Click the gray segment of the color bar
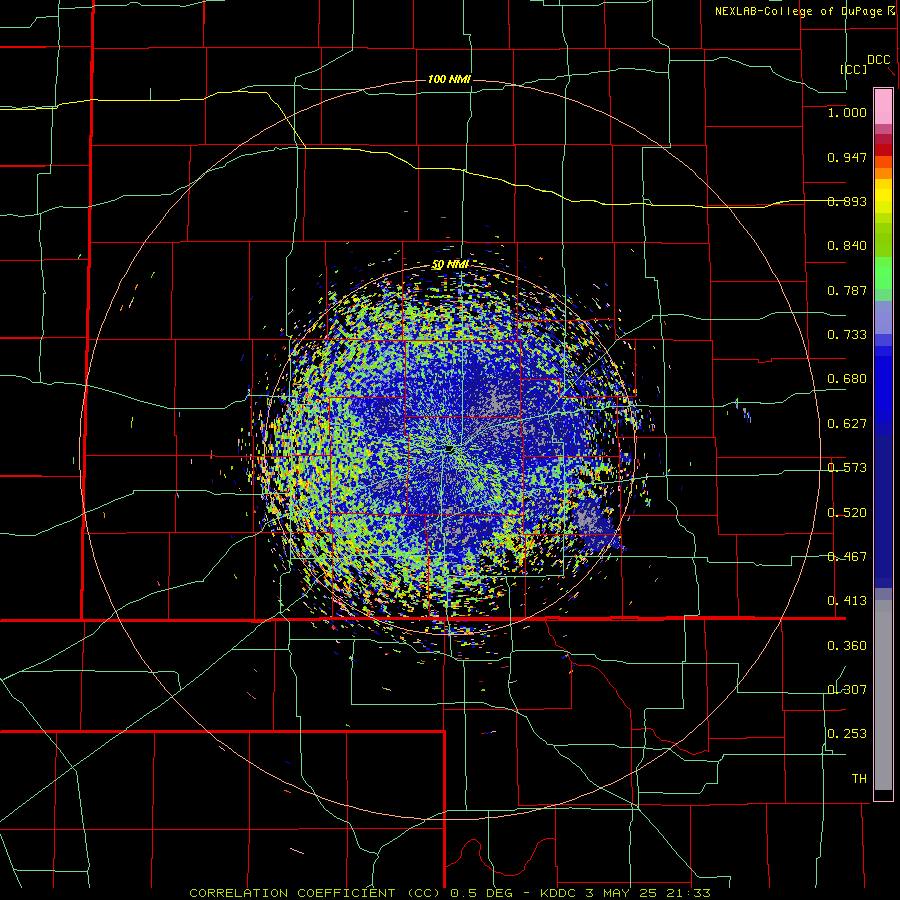The image size is (900, 900). pyautogui.click(x=883, y=695)
